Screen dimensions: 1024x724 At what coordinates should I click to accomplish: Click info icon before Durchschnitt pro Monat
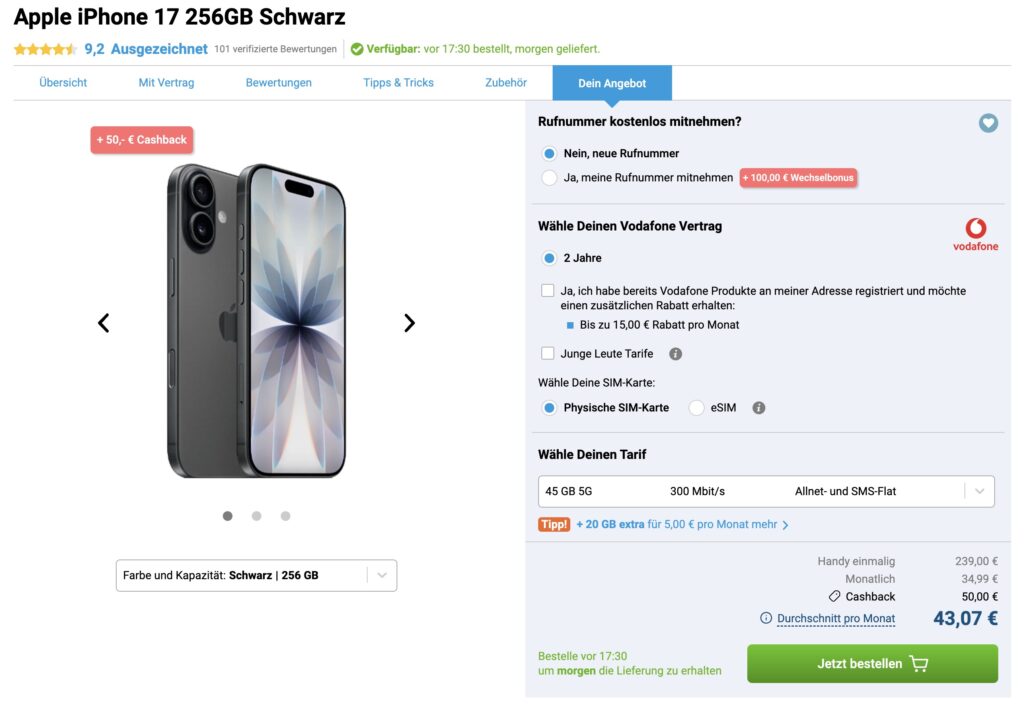(x=766, y=618)
